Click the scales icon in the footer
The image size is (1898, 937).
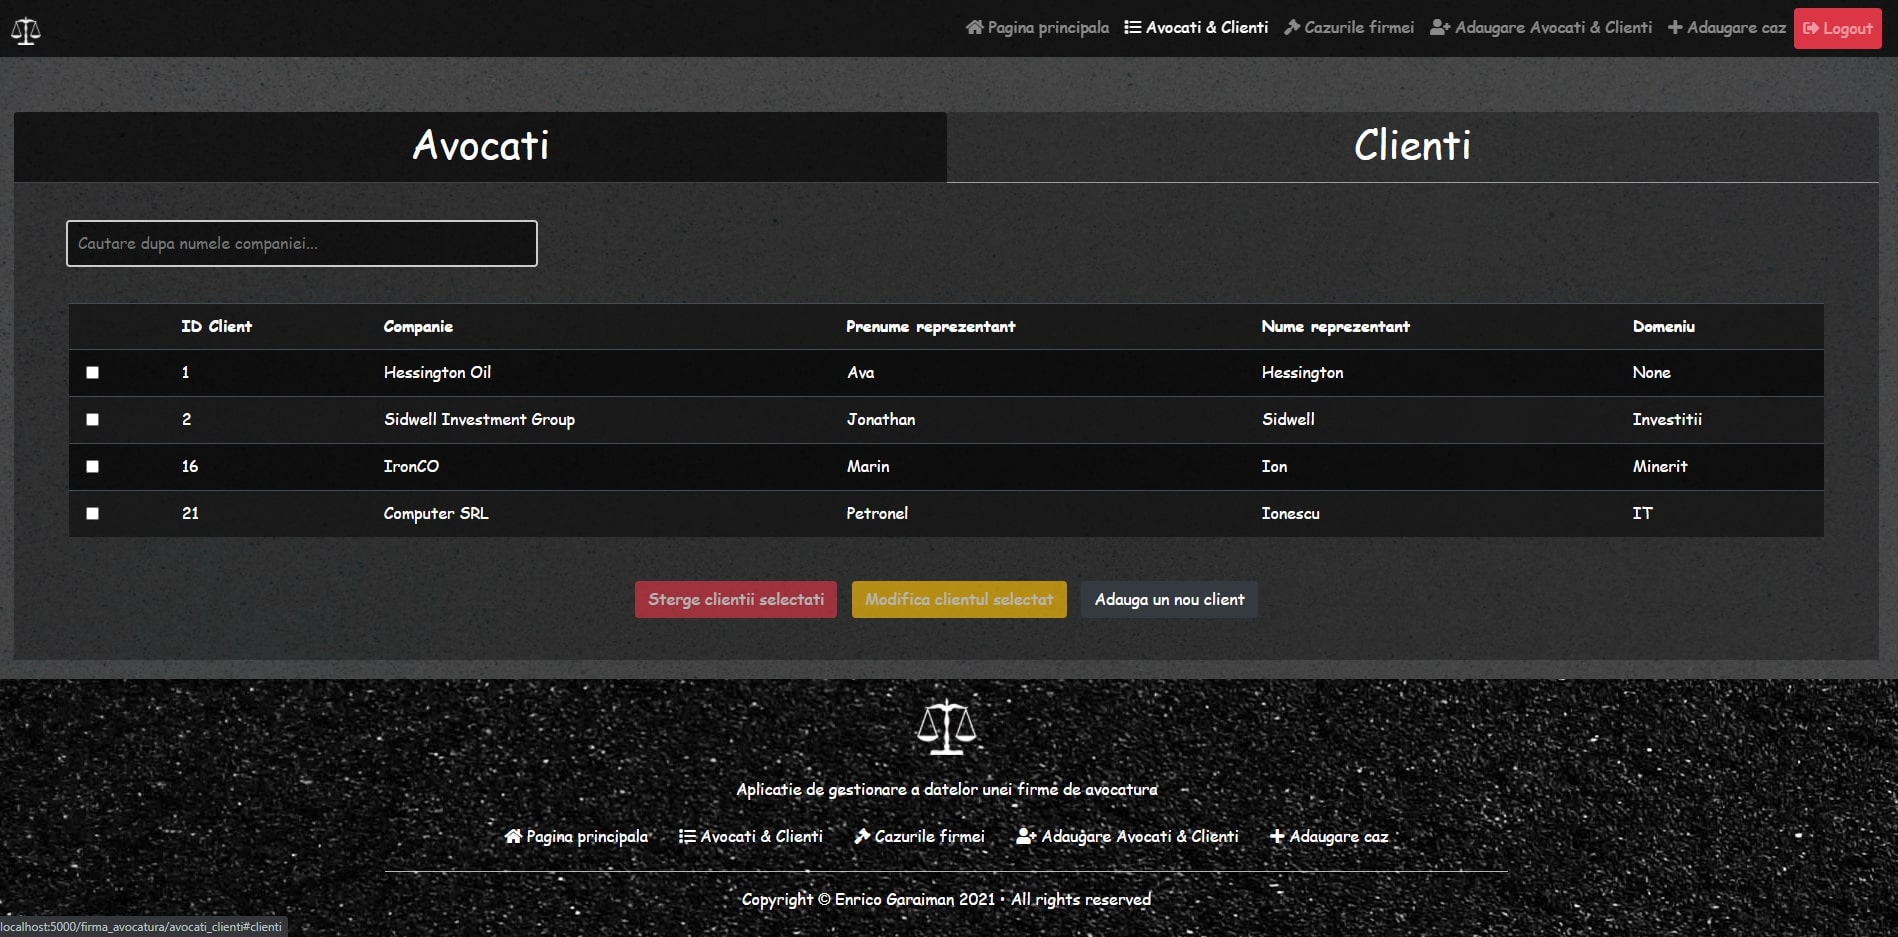pos(946,727)
